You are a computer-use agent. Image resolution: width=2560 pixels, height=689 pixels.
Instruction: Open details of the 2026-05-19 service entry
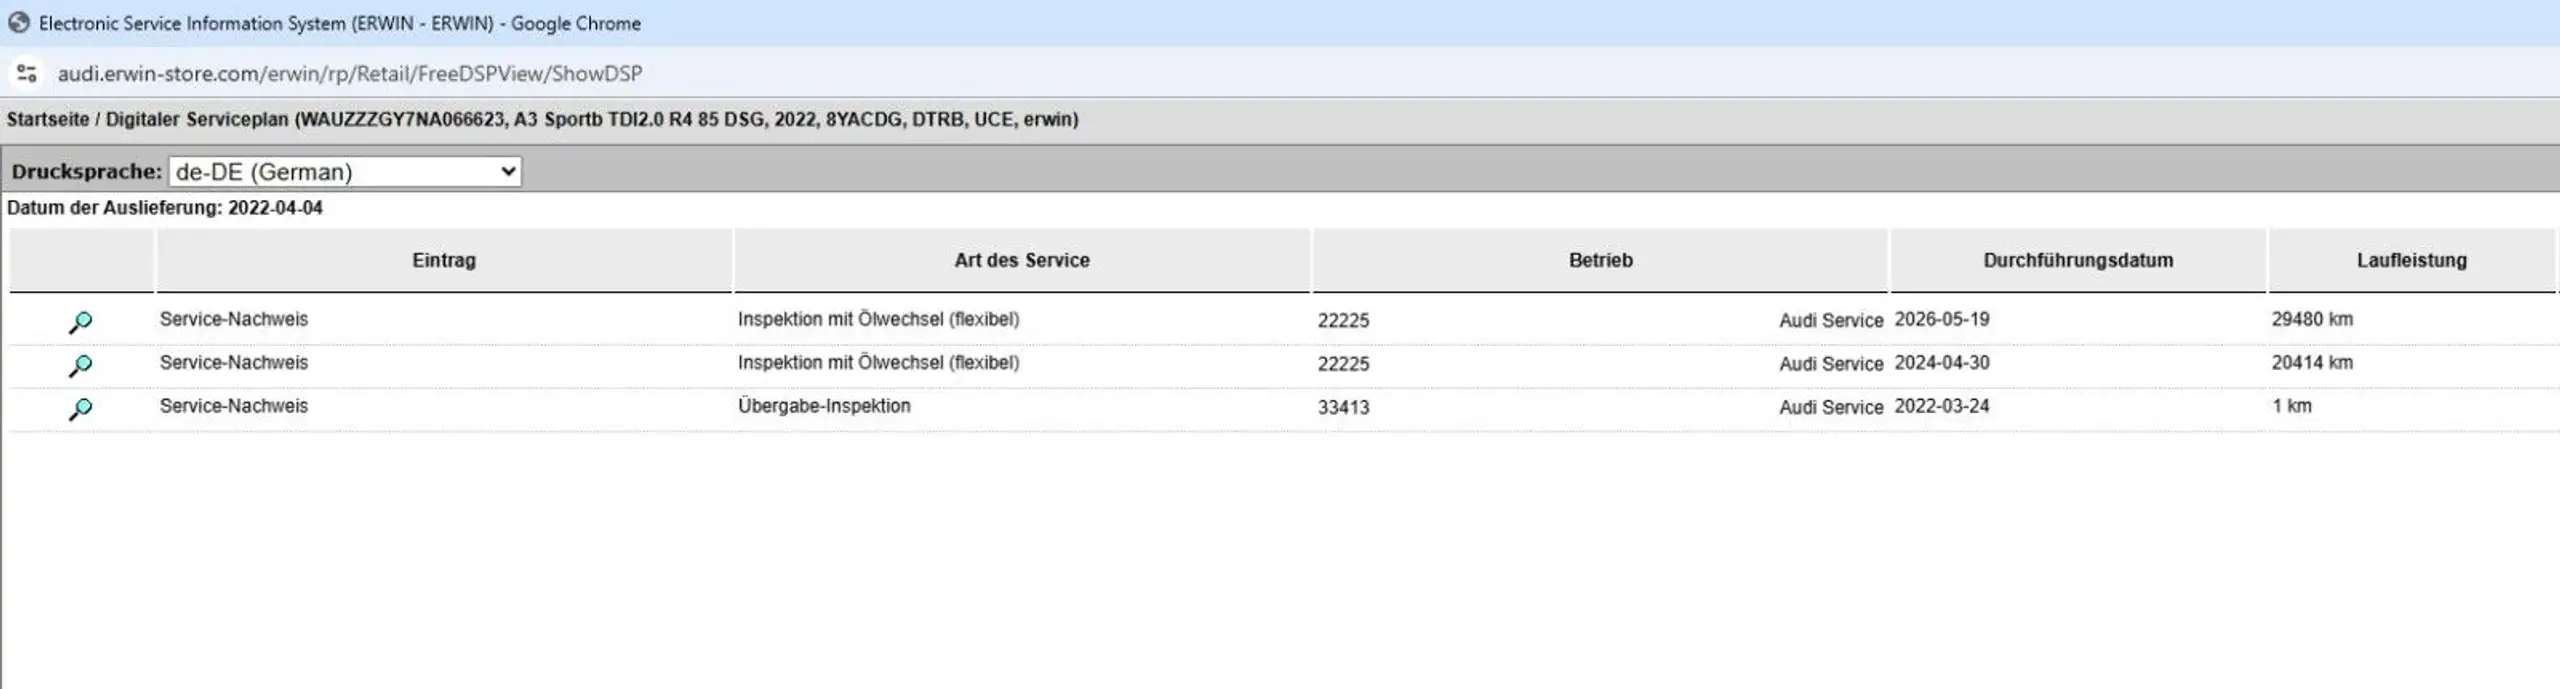point(80,322)
